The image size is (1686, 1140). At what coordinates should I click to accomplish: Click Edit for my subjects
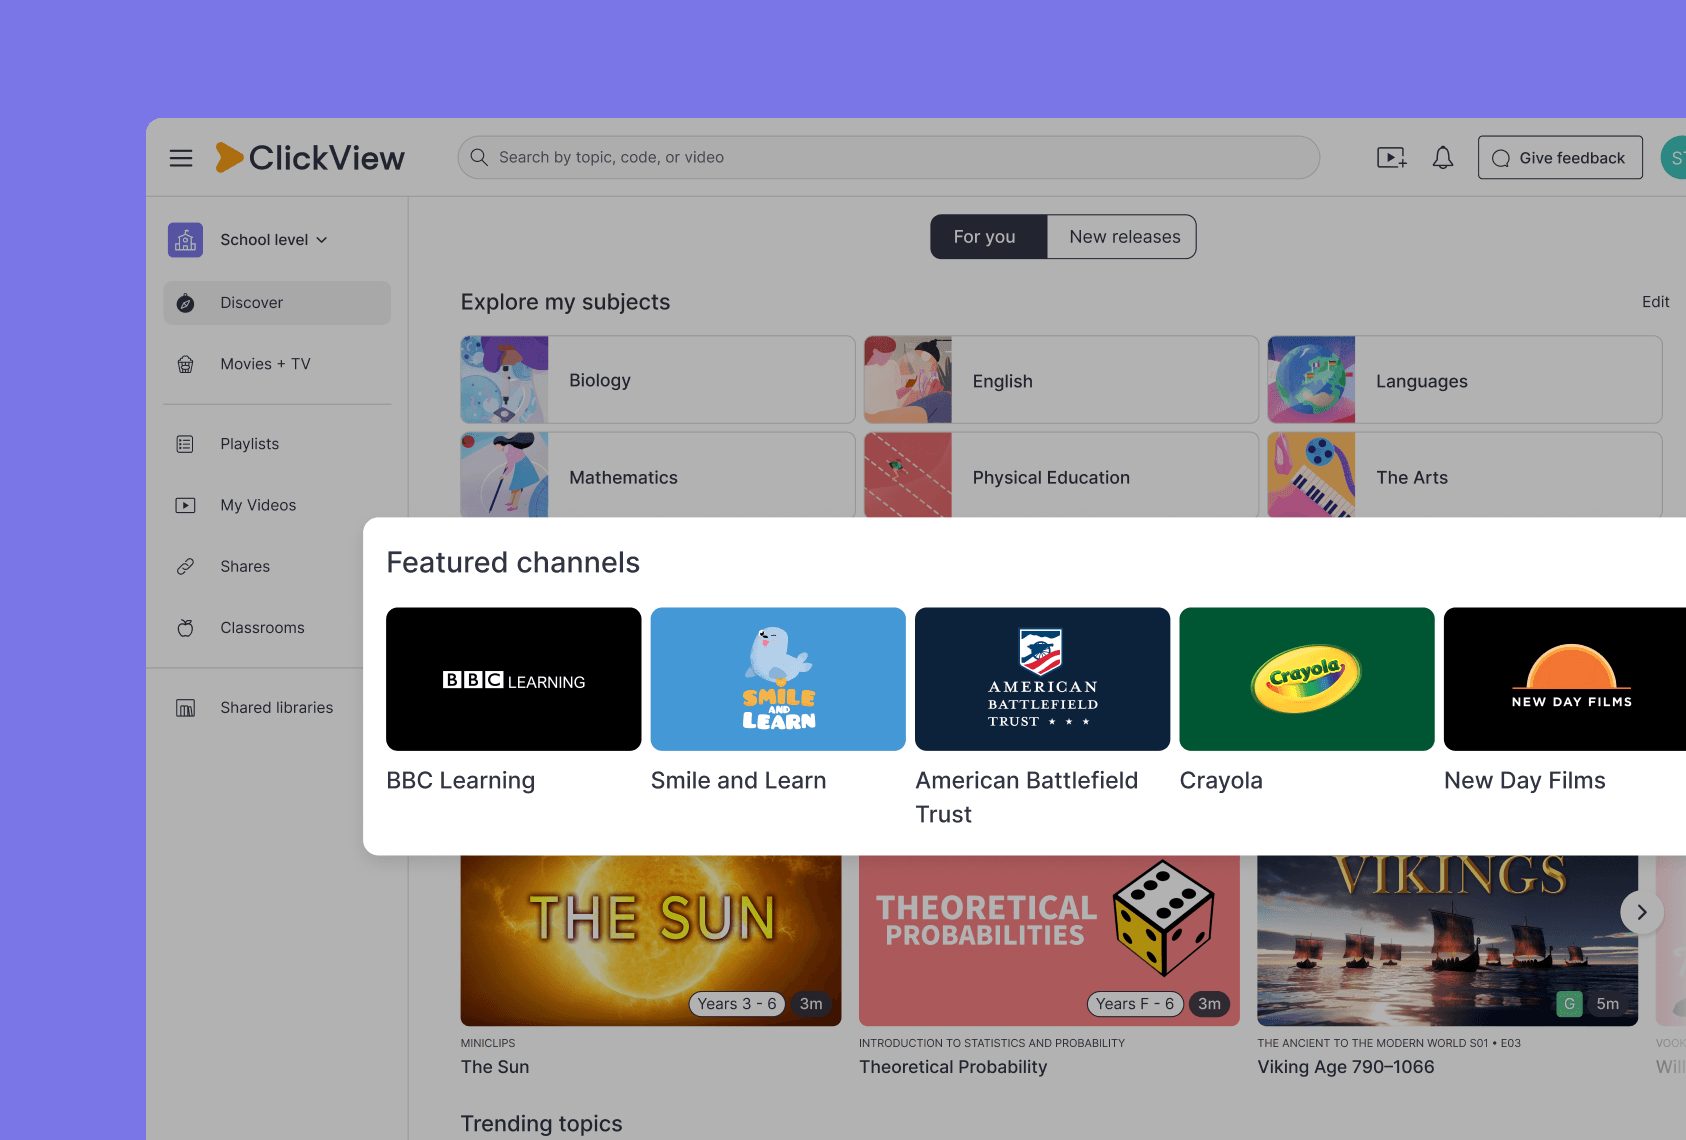[1655, 302]
